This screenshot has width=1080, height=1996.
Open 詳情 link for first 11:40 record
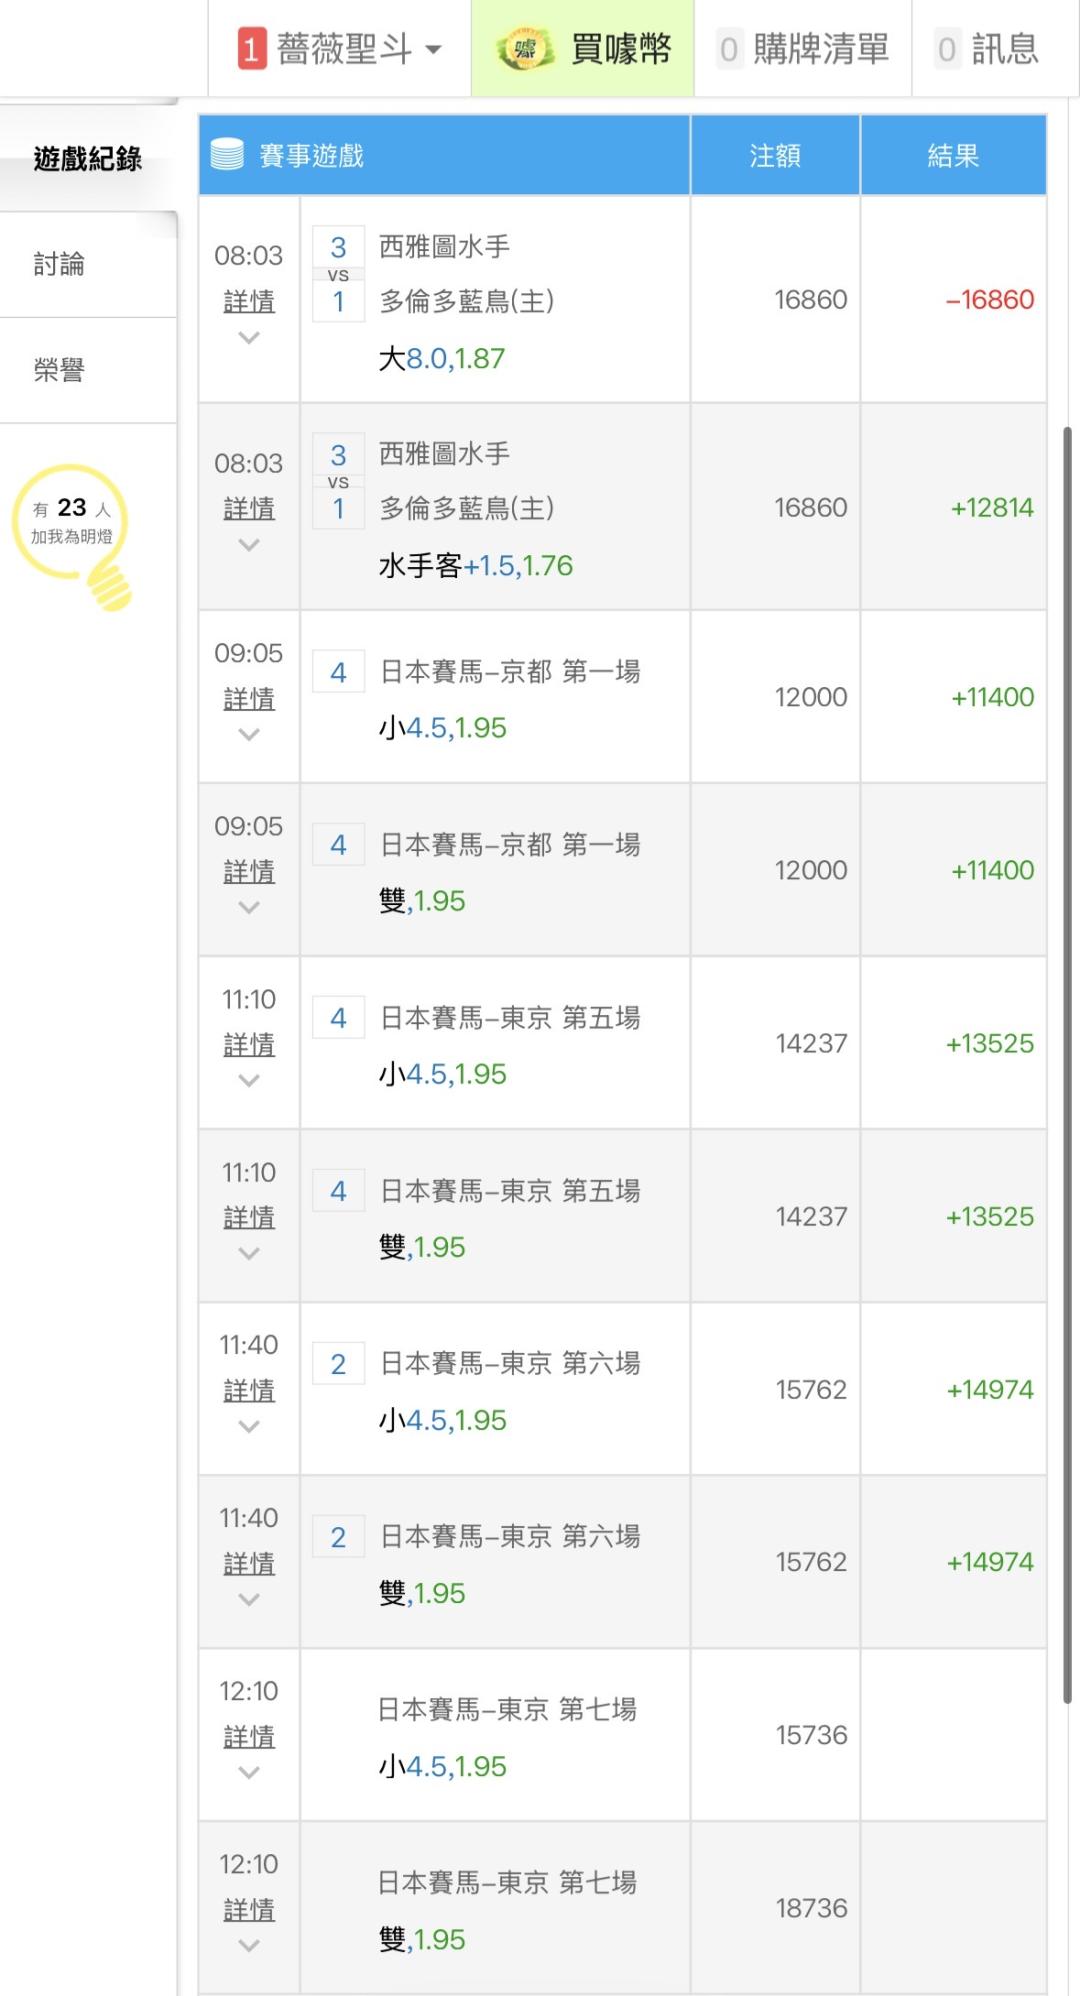click(x=249, y=1391)
